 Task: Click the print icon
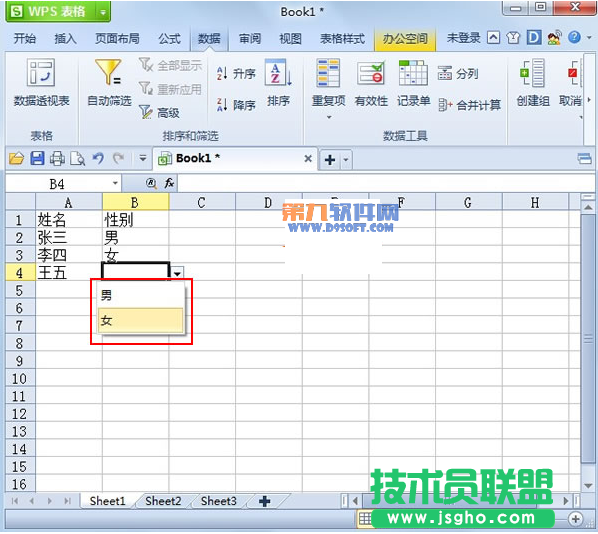58,158
